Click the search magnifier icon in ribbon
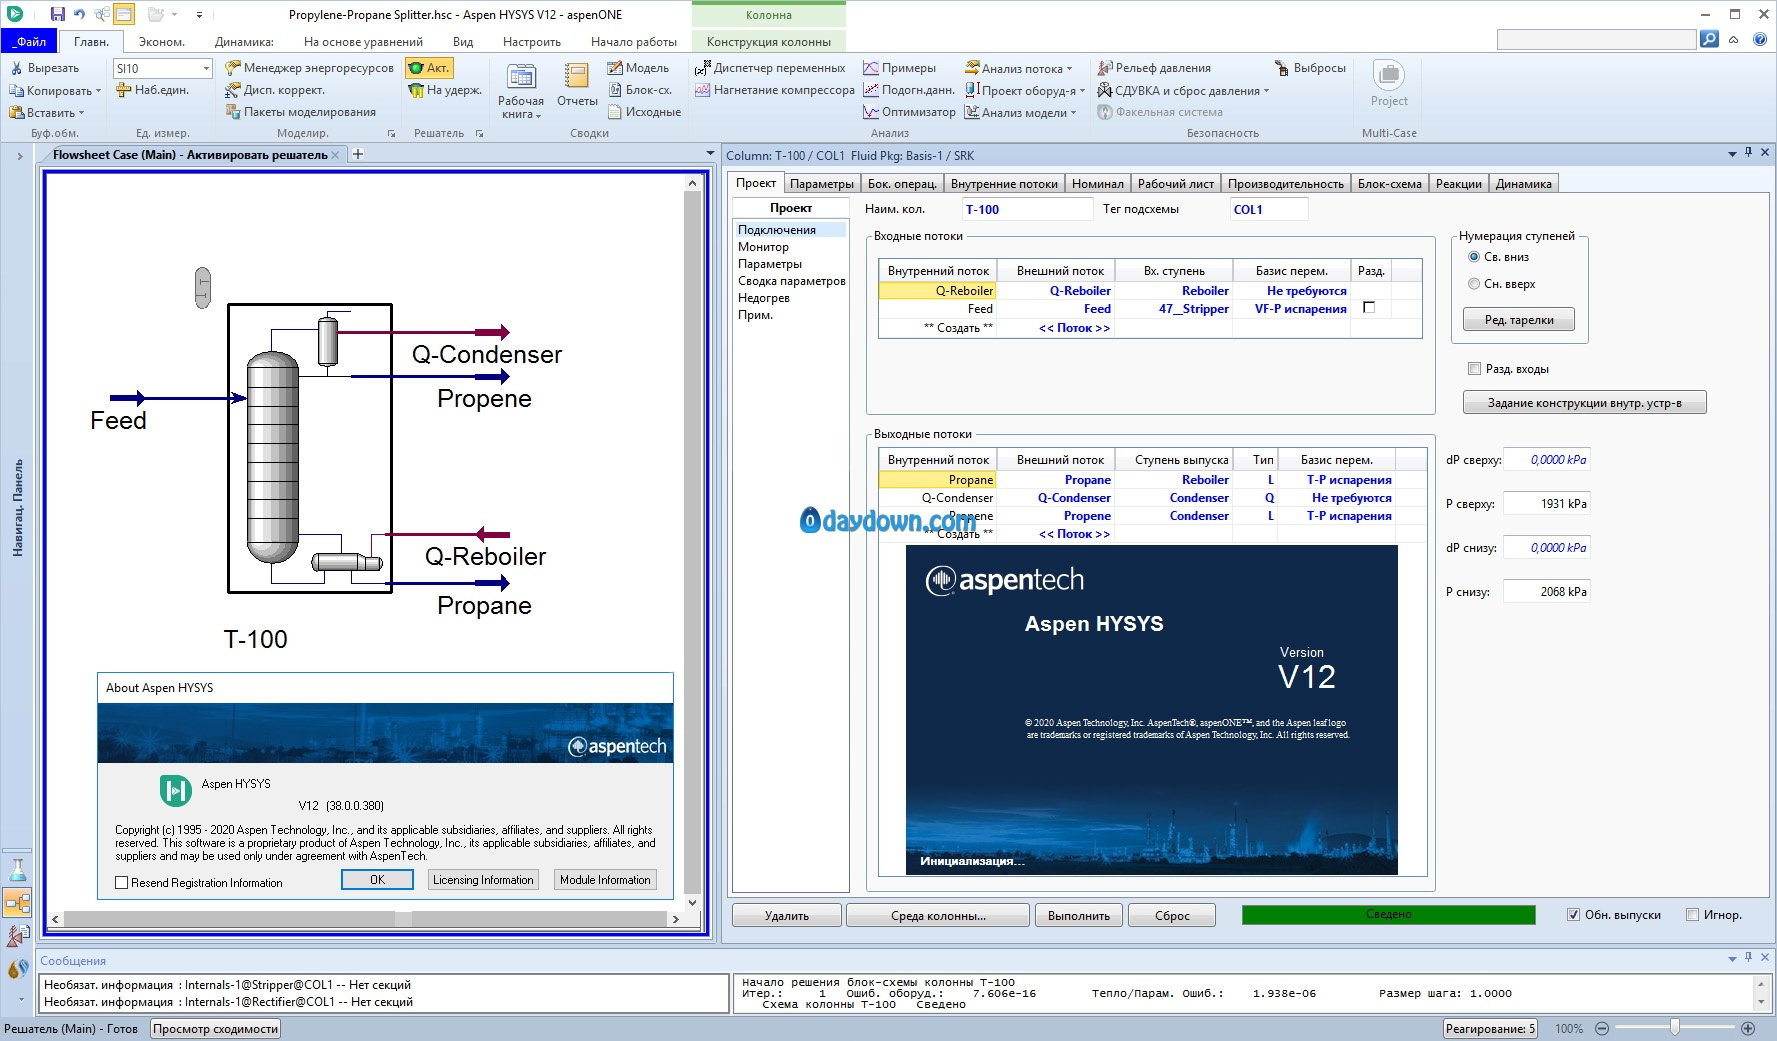The height and width of the screenshot is (1041, 1777). (x=1709, y=39)
